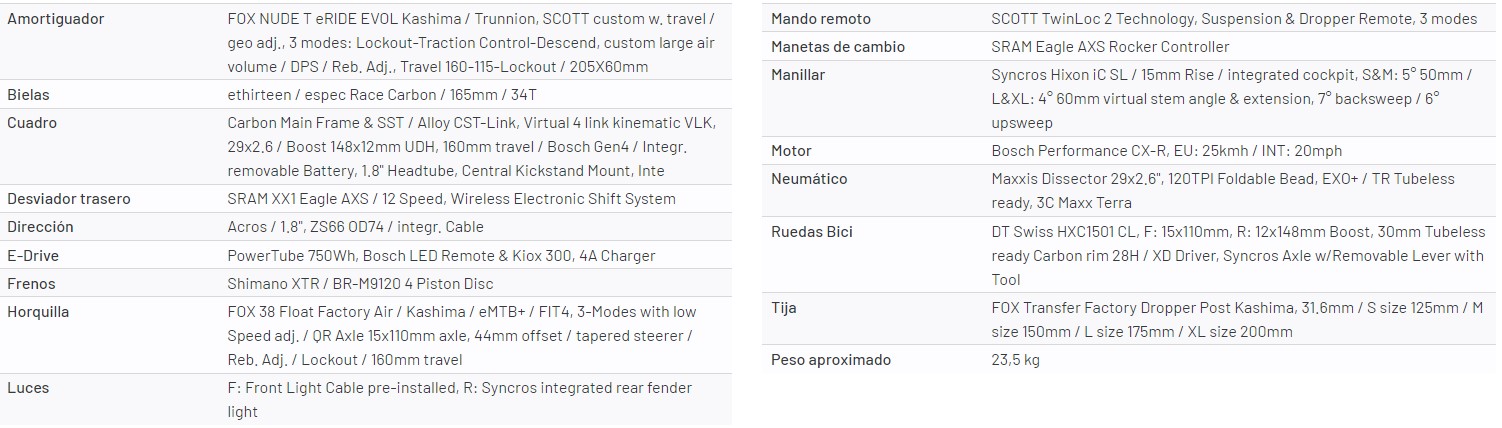Click the Peso aproximado label
This screenshot has height=428, width=1502.
[x=830, y=360]
